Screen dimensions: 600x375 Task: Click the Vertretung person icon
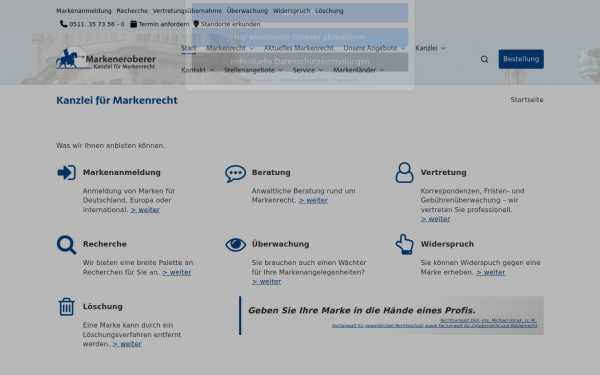pyautogui.click(x=404, y=173)
